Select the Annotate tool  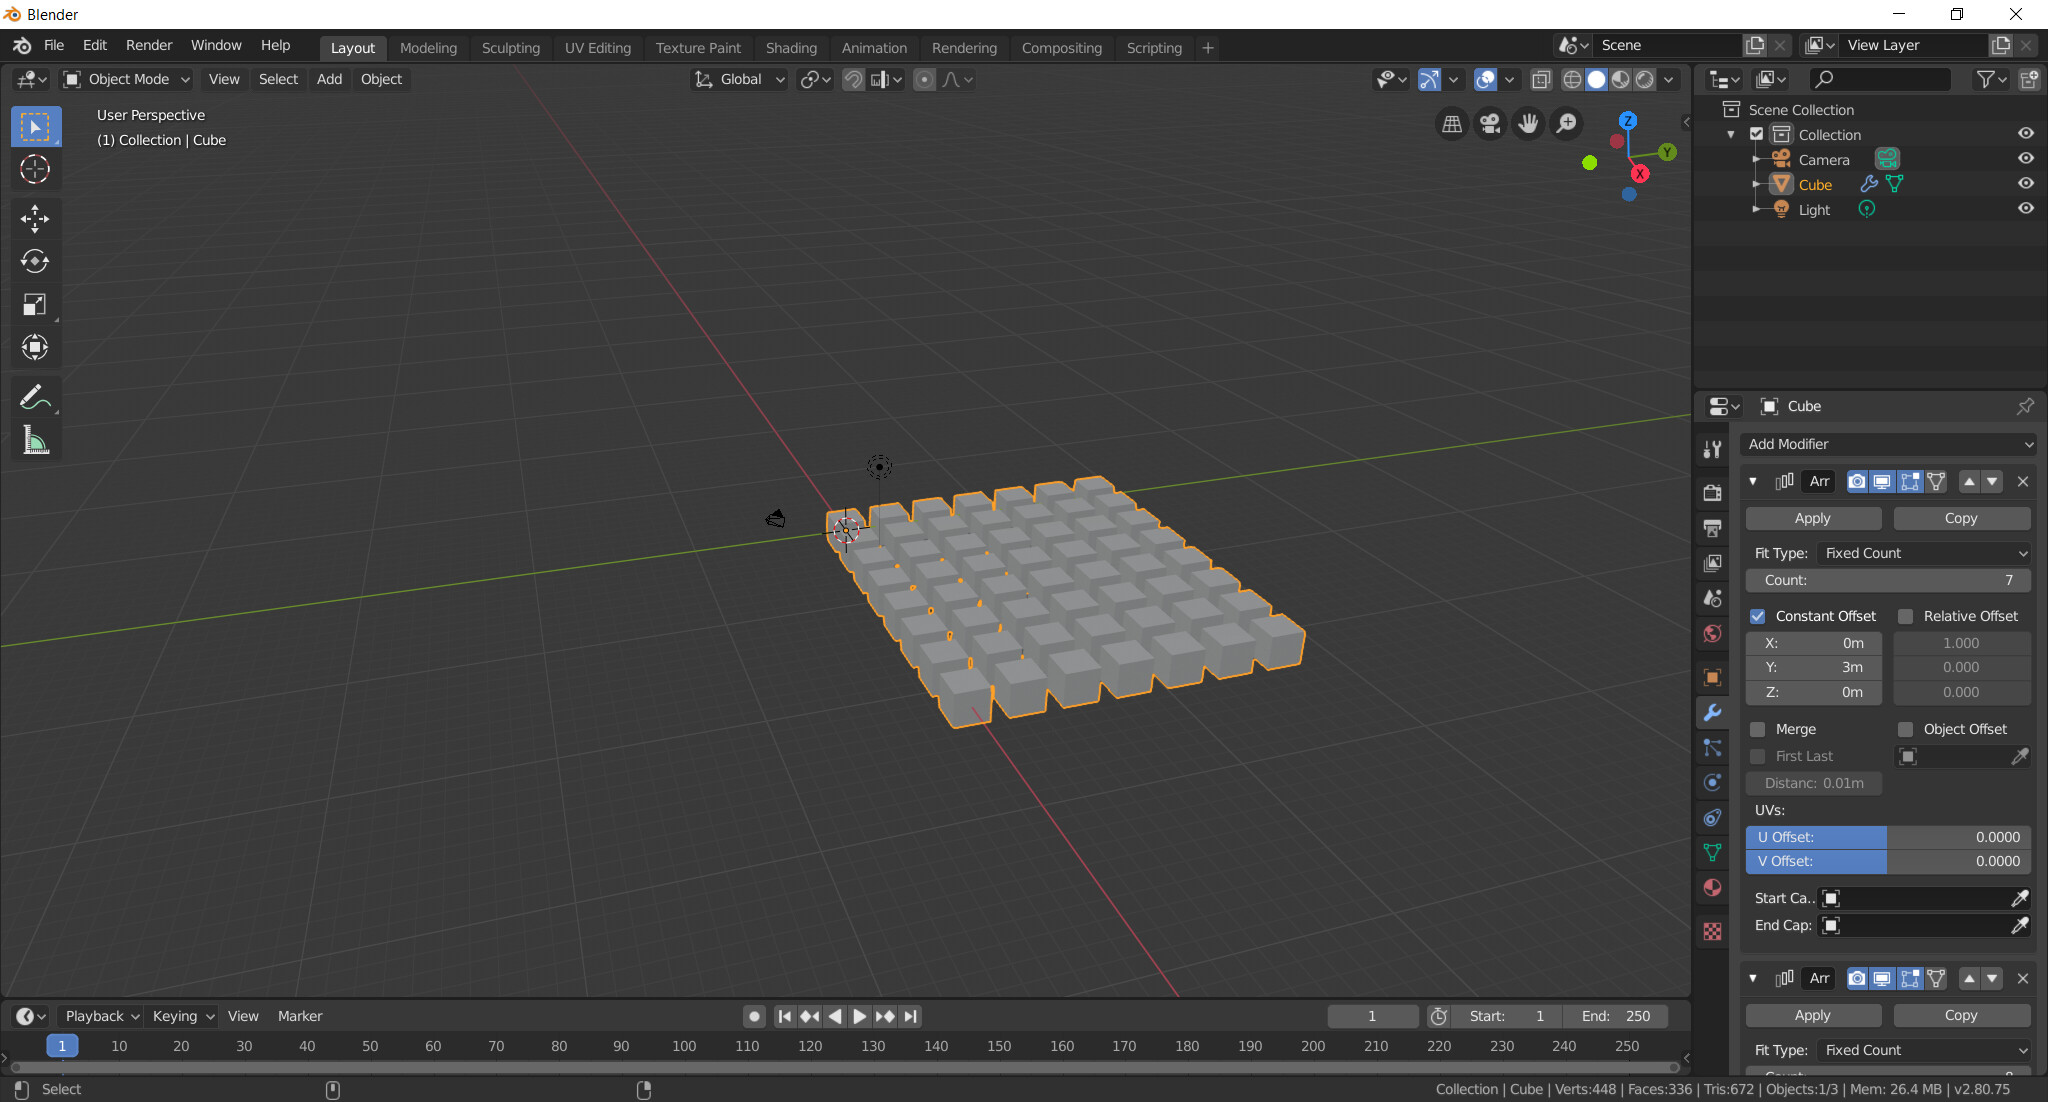click(35, 397)
